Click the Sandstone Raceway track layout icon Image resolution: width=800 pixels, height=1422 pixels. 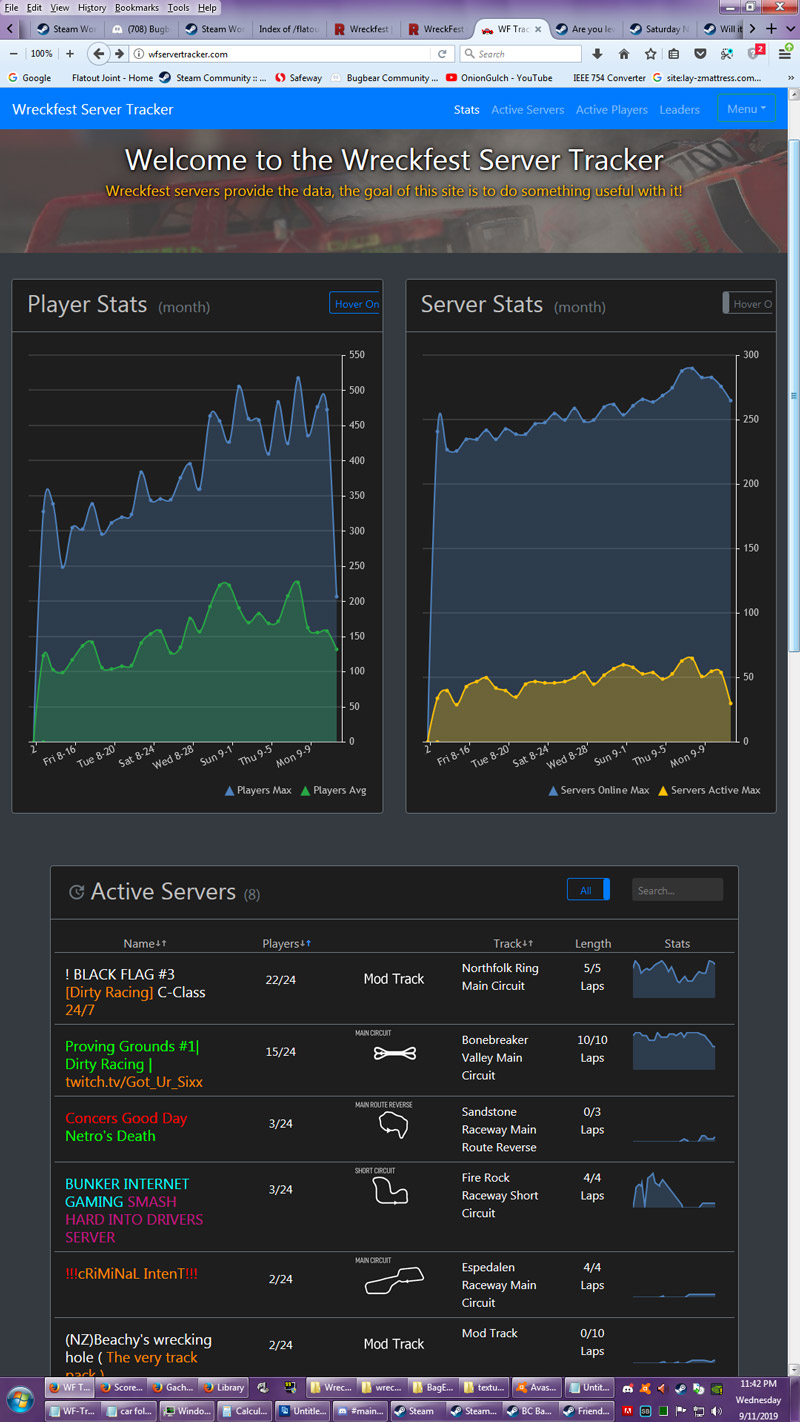[393, 1125]
